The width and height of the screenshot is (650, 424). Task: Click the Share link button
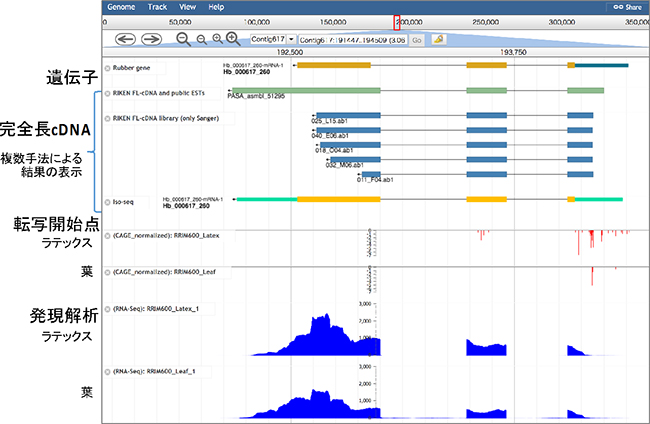point(627,7)
